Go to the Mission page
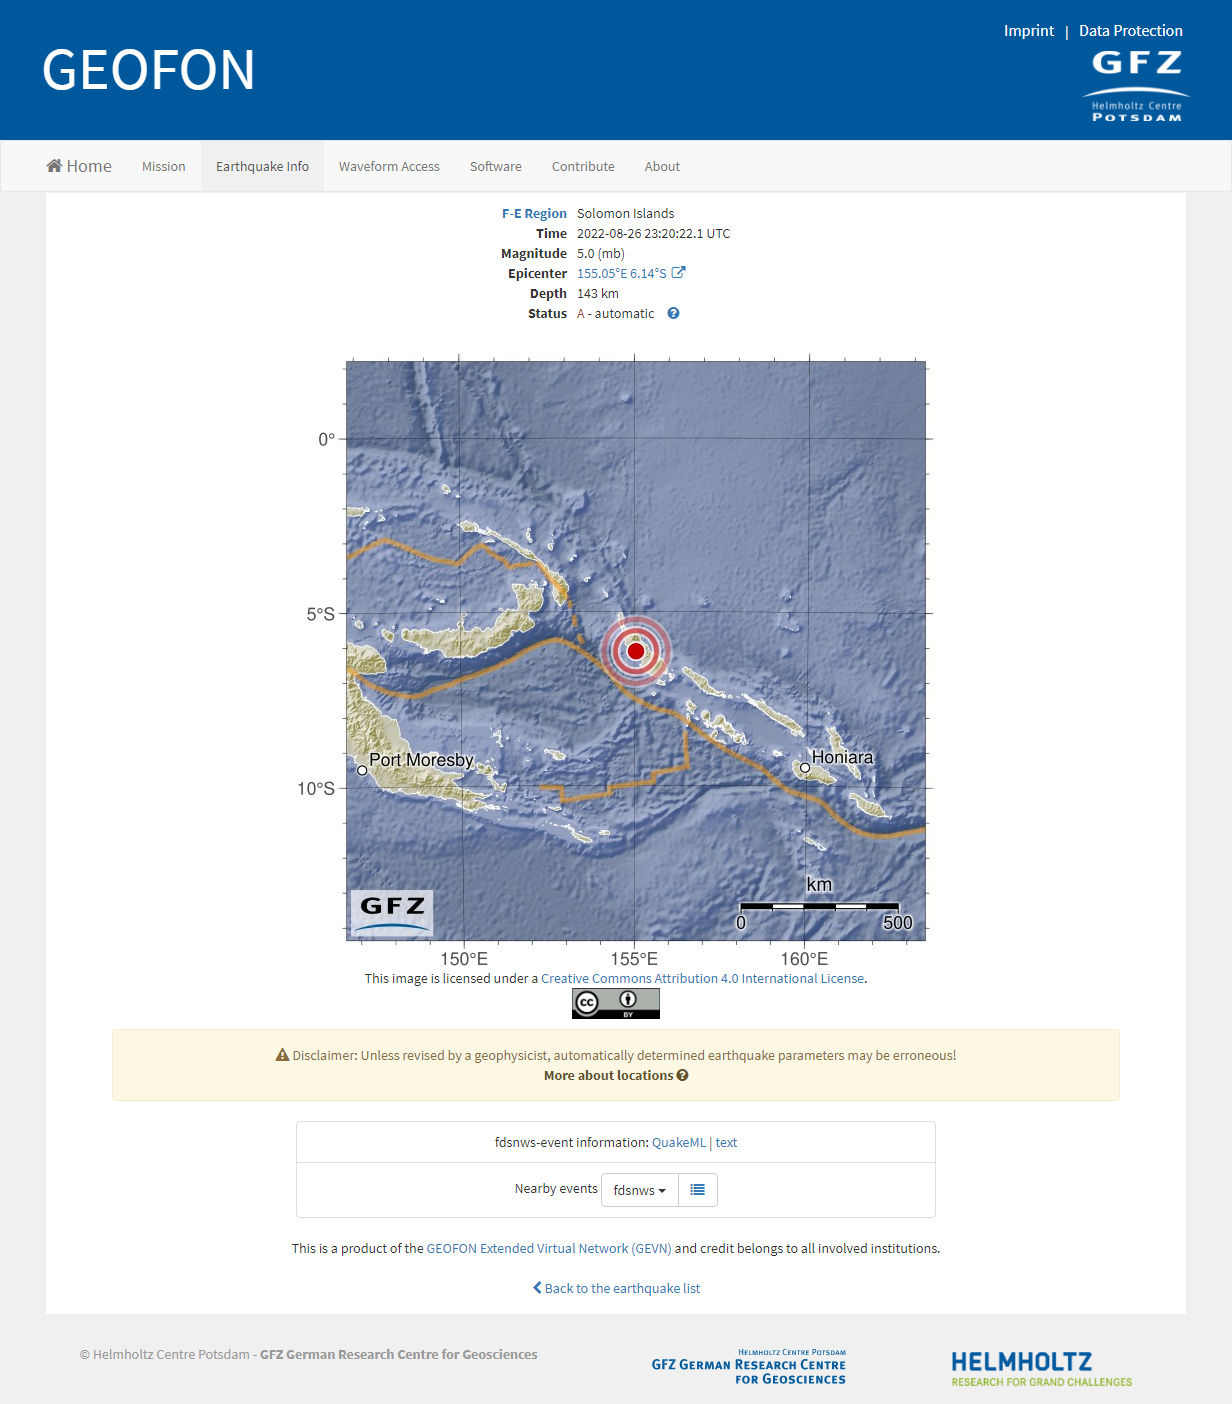1232x1404 pixels. [x=163, y=166]
